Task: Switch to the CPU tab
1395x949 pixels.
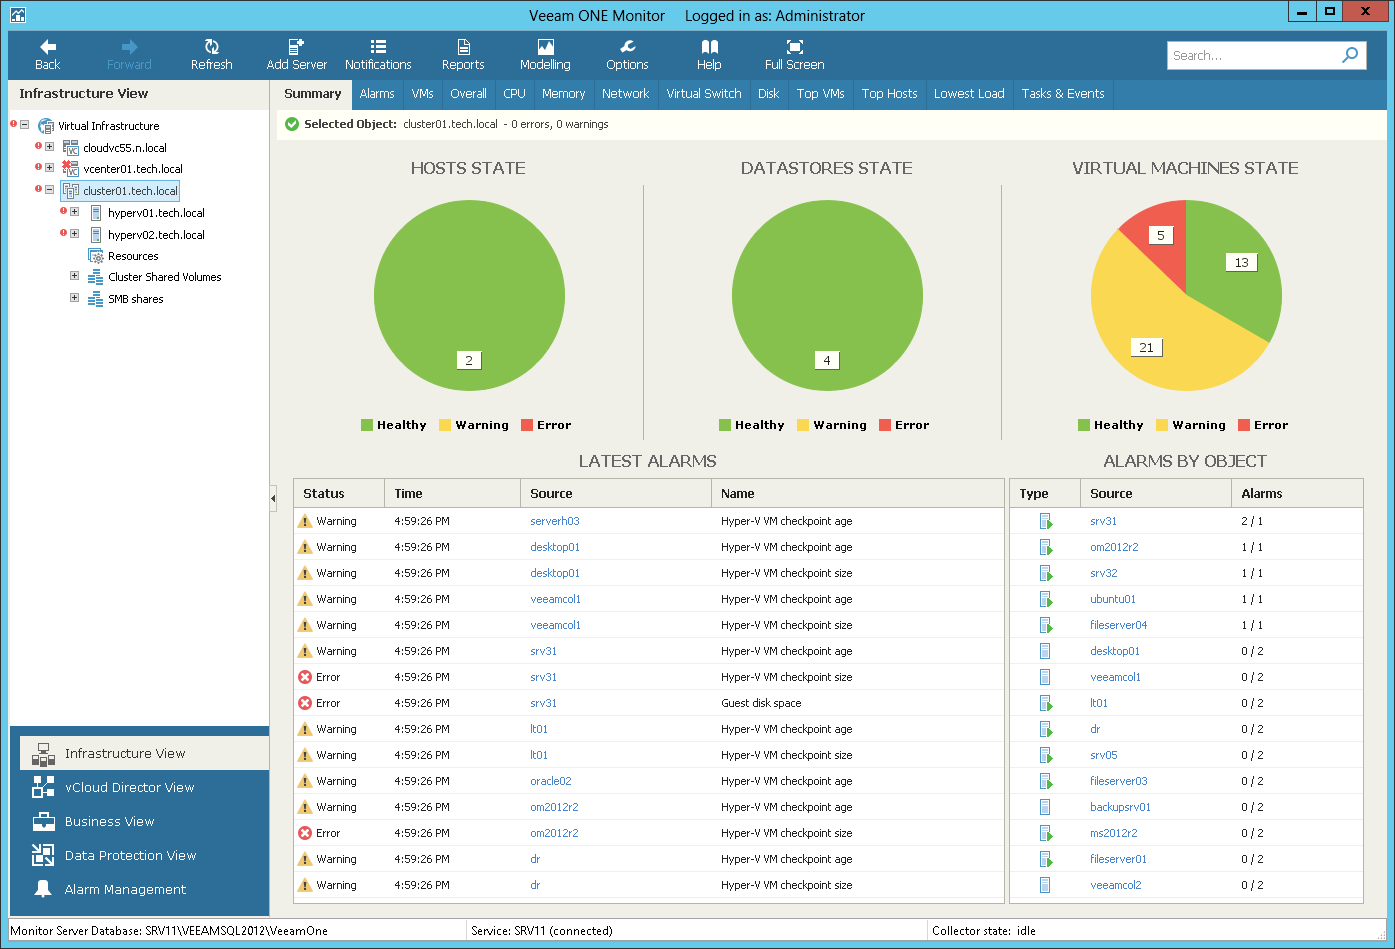Action: [x=514, y=94]
